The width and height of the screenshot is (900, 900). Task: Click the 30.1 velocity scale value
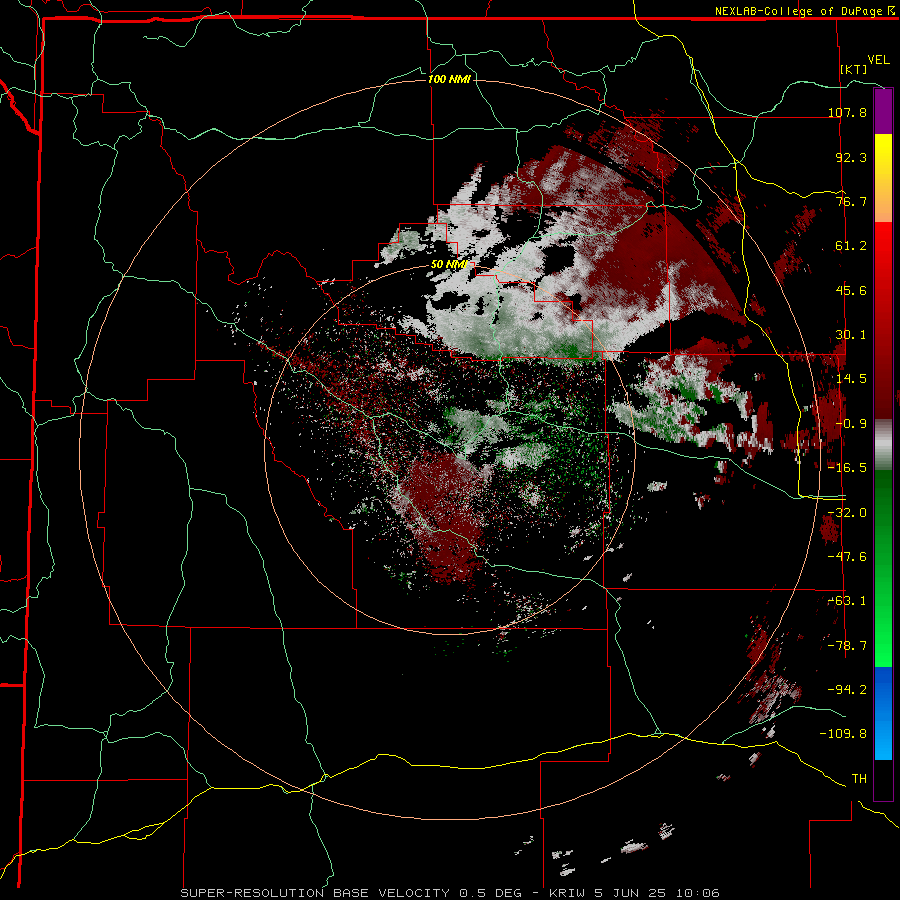coord(851,335)
